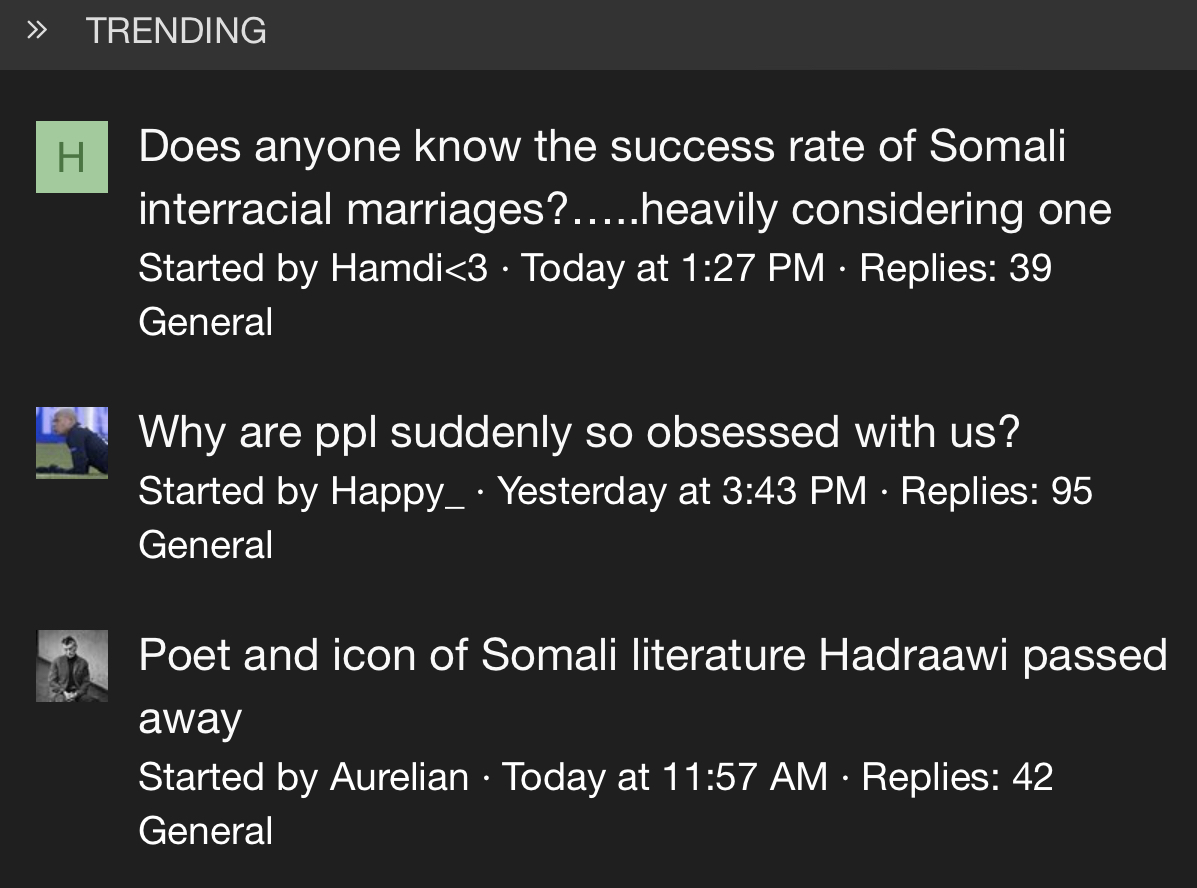The width and height of the screenshot is (1197, 888).
Task: Select the "Today at 11:57 AM" timestamp
Action: point(664,777)
